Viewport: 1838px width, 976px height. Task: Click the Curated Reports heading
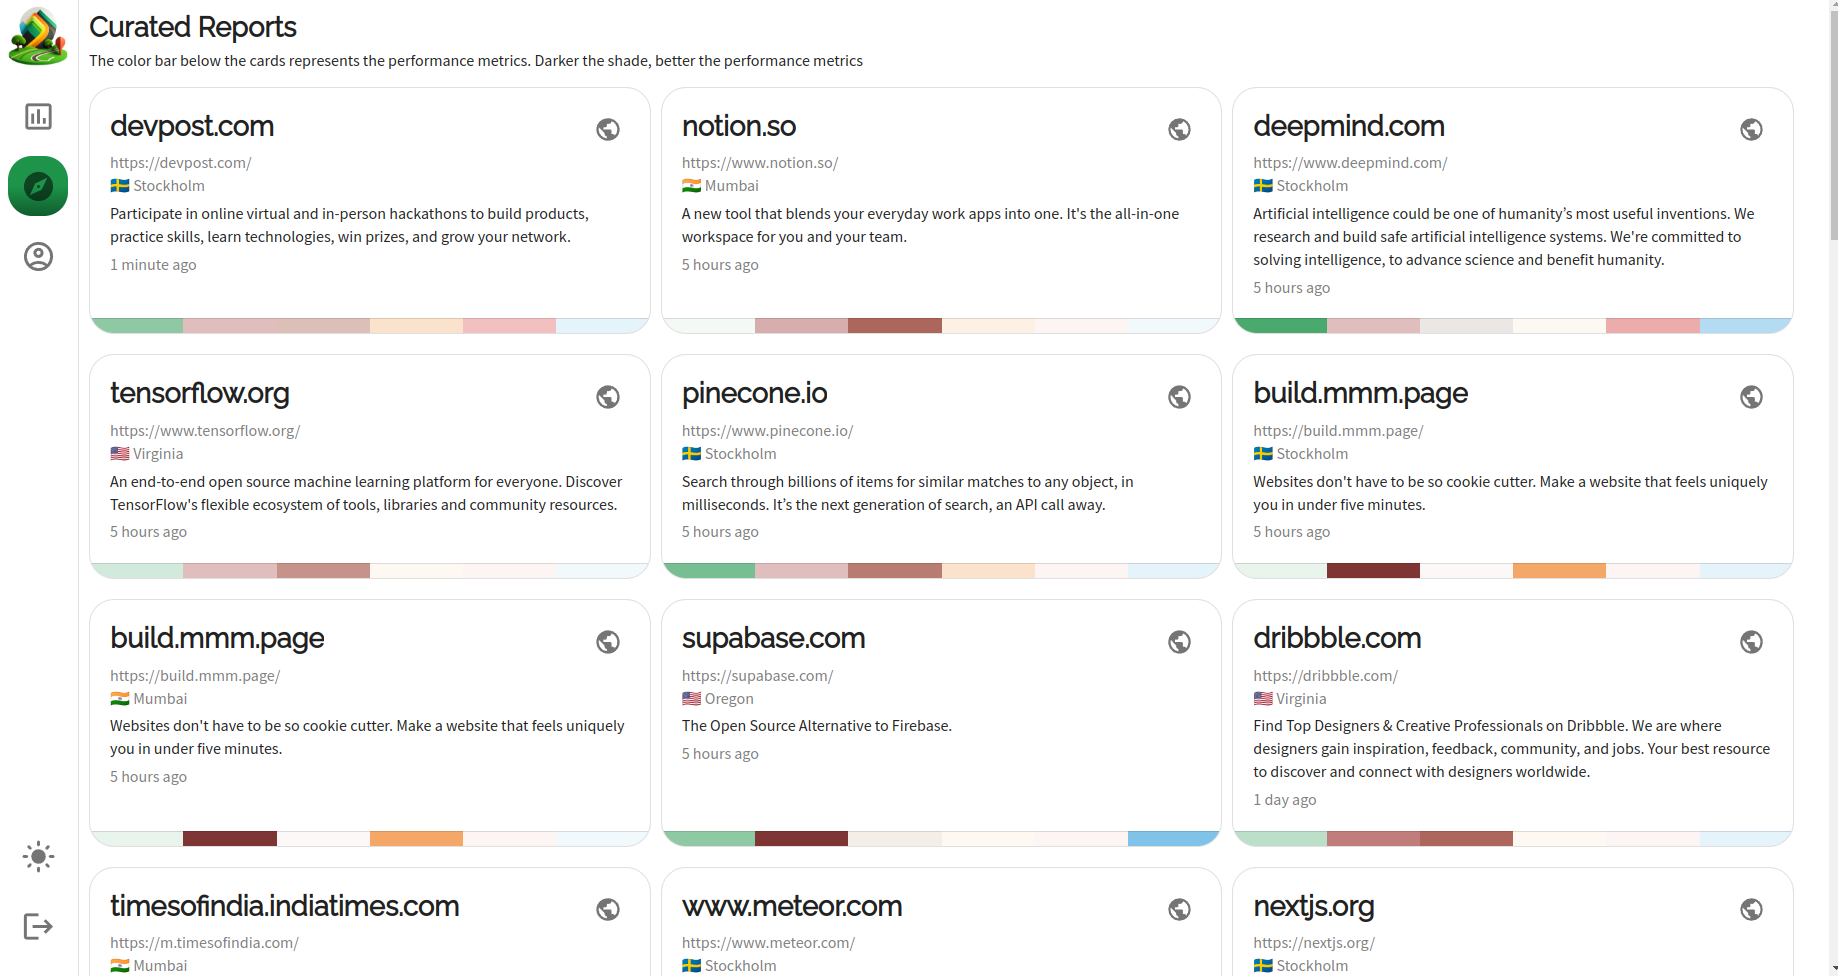pos(193,27)
